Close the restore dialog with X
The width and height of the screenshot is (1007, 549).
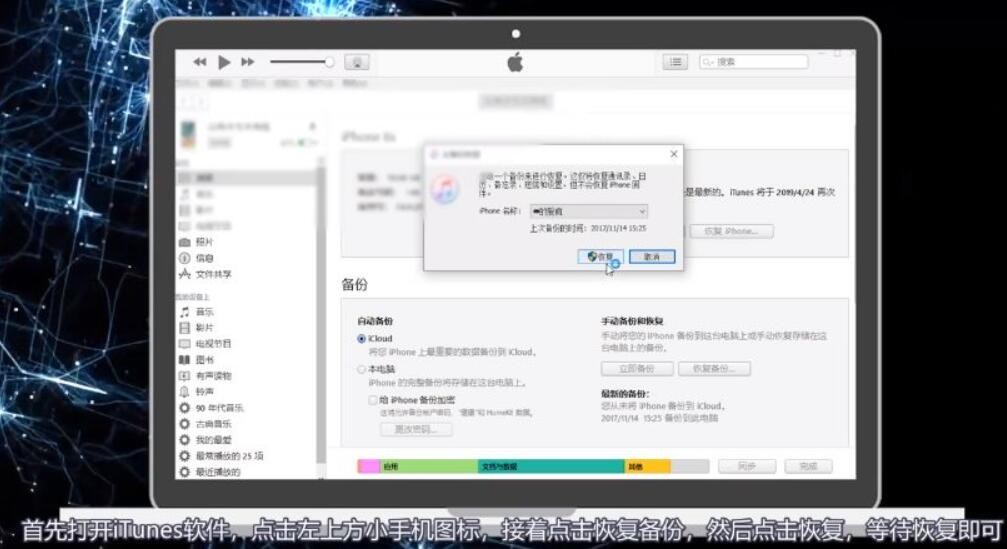674,154
